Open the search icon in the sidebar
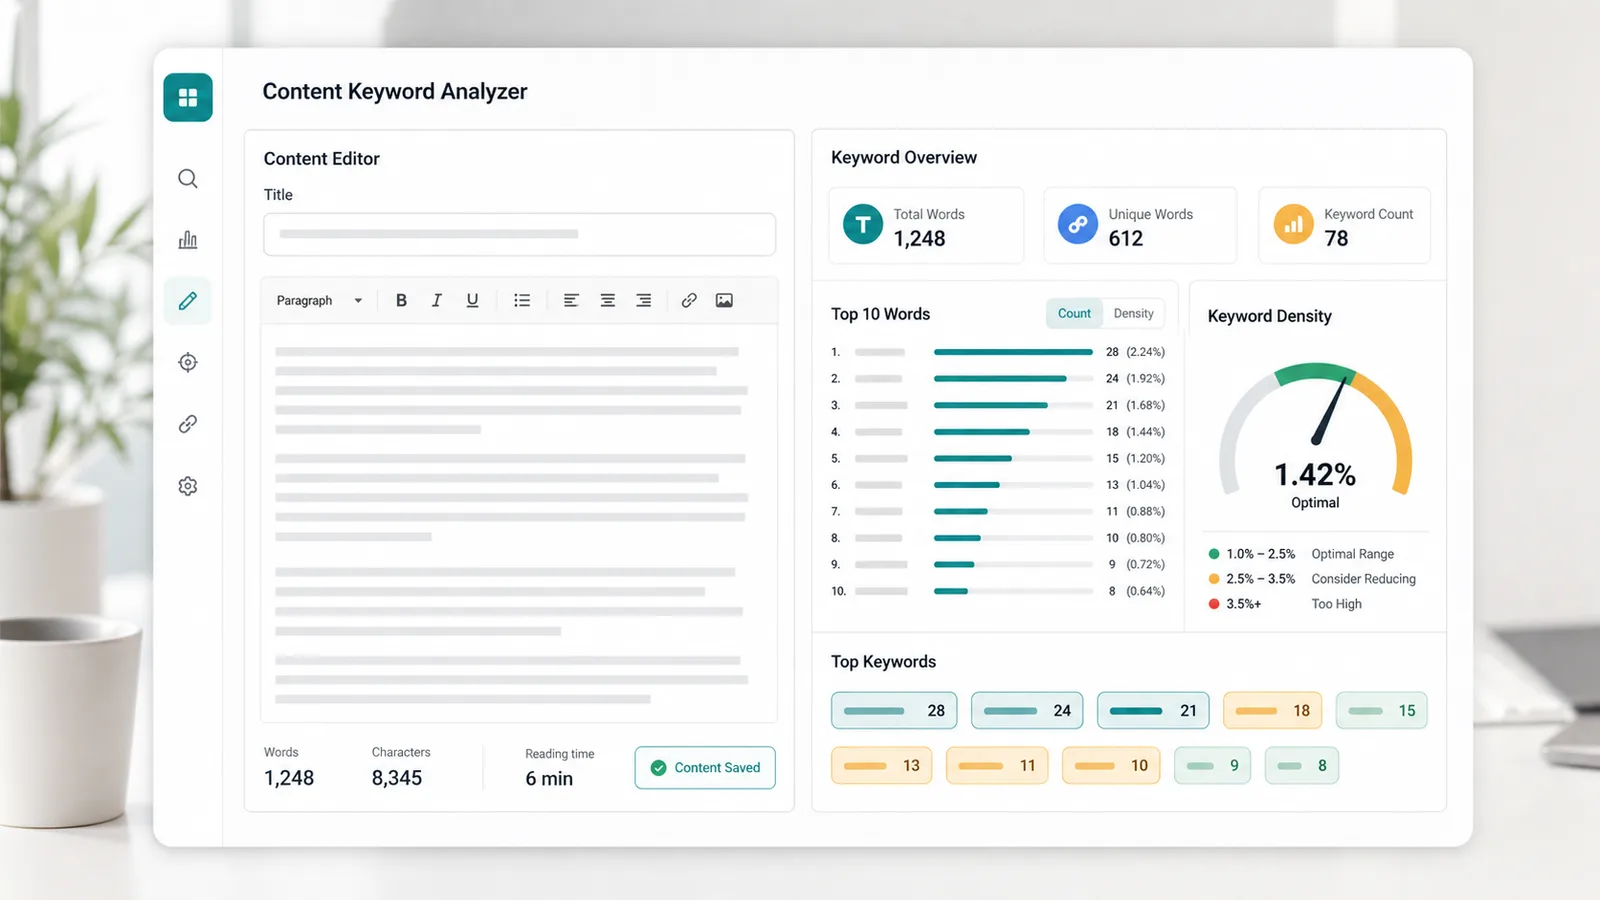The height and width of the screenshot is (900, 1600). pos(188,179)
